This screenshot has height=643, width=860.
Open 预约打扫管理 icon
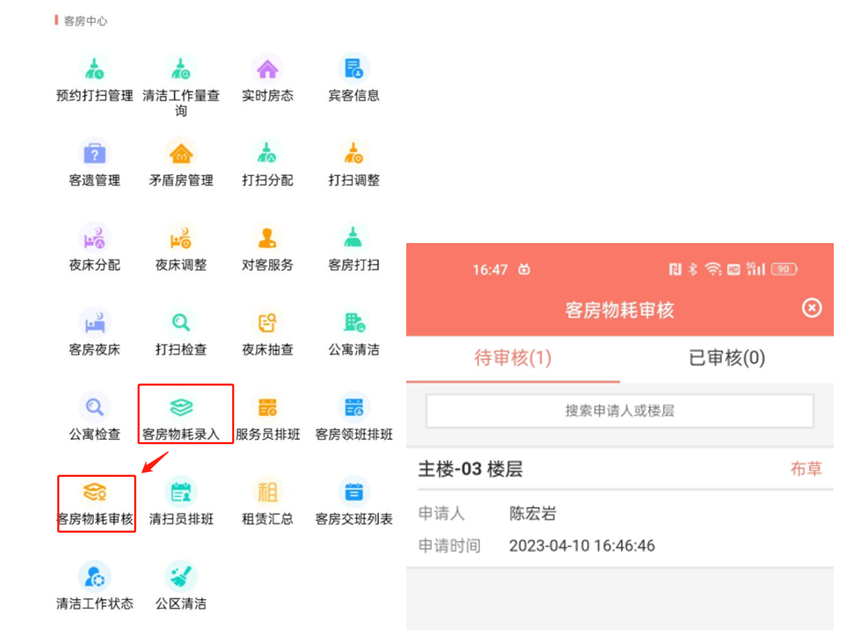coord(94,69)
